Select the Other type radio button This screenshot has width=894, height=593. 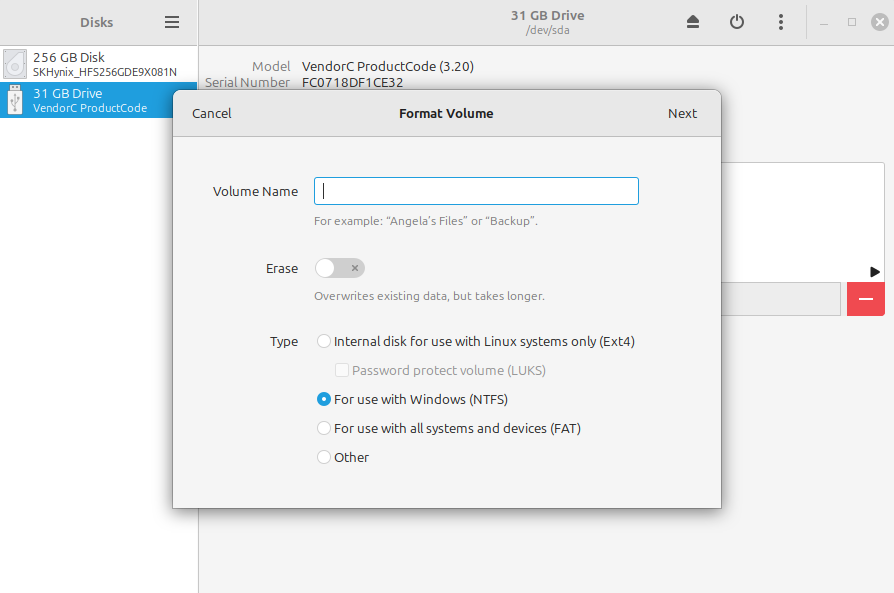click(324, 457)
